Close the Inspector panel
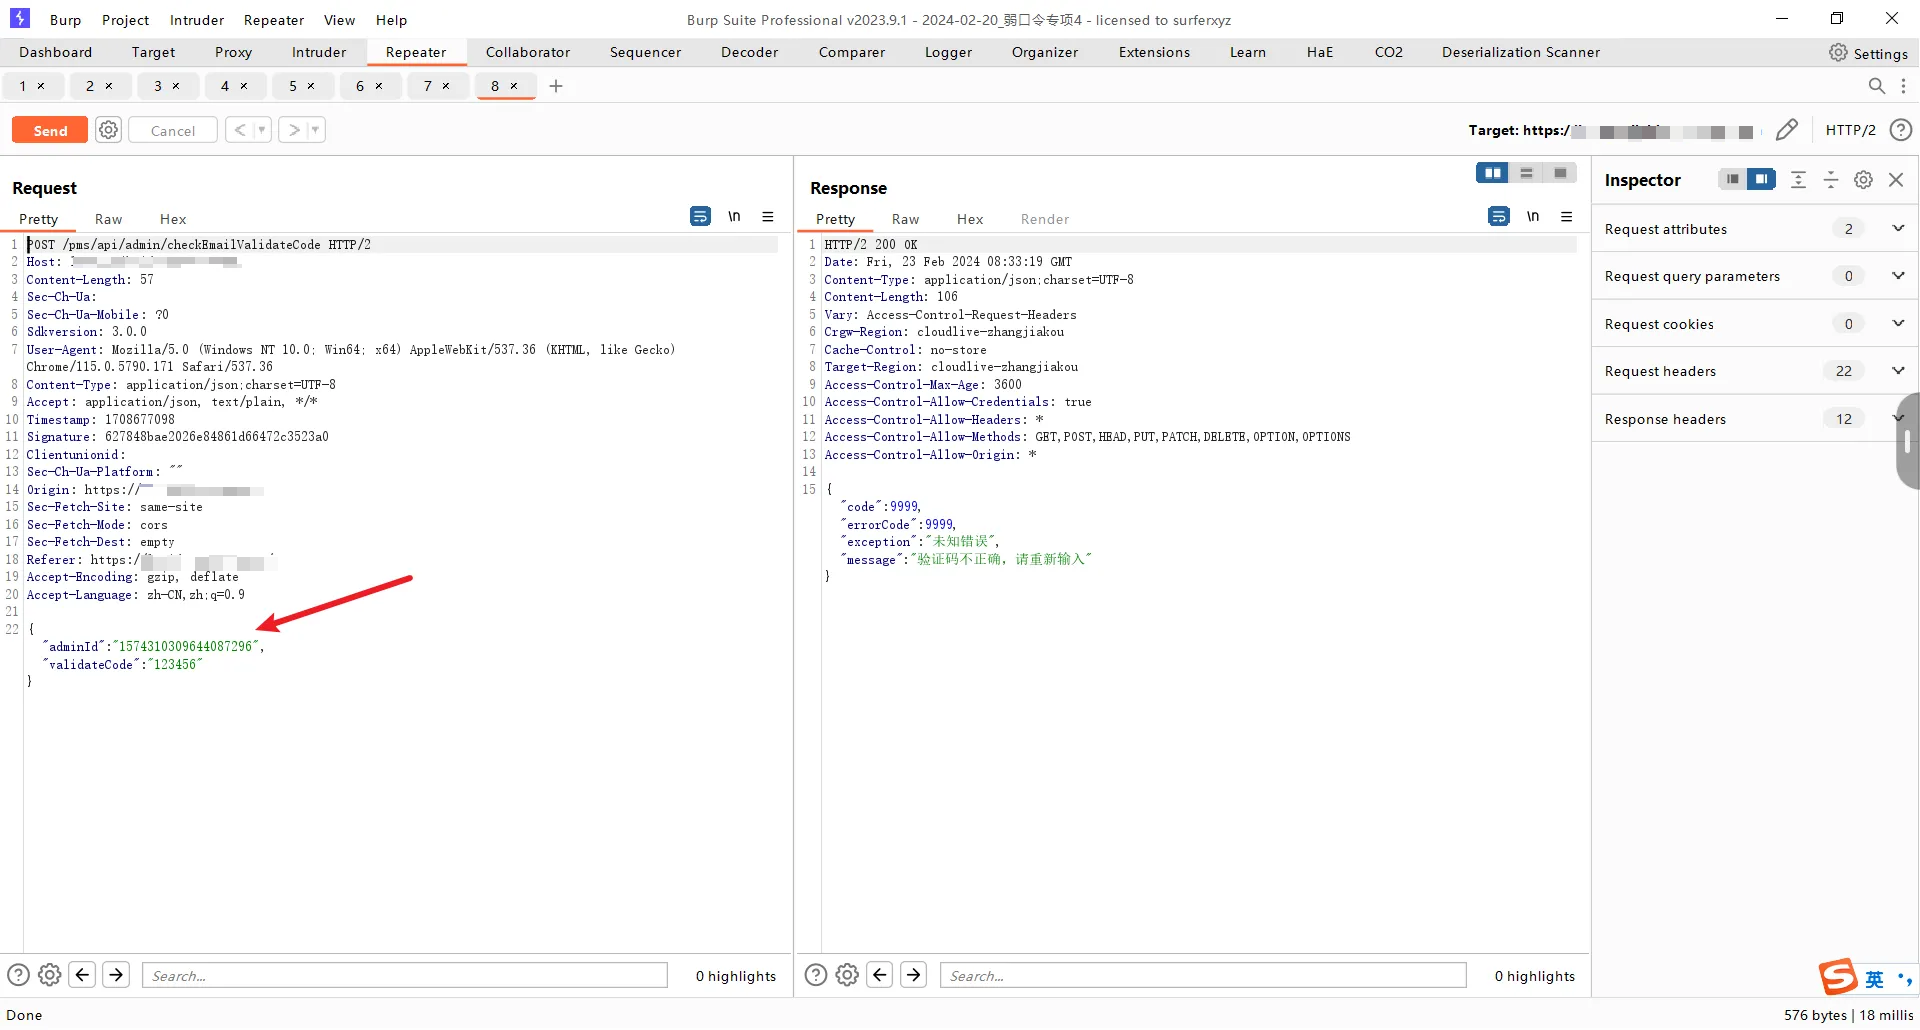Viewport: 1920px width, 1030px height. (x=1896, y=180)
